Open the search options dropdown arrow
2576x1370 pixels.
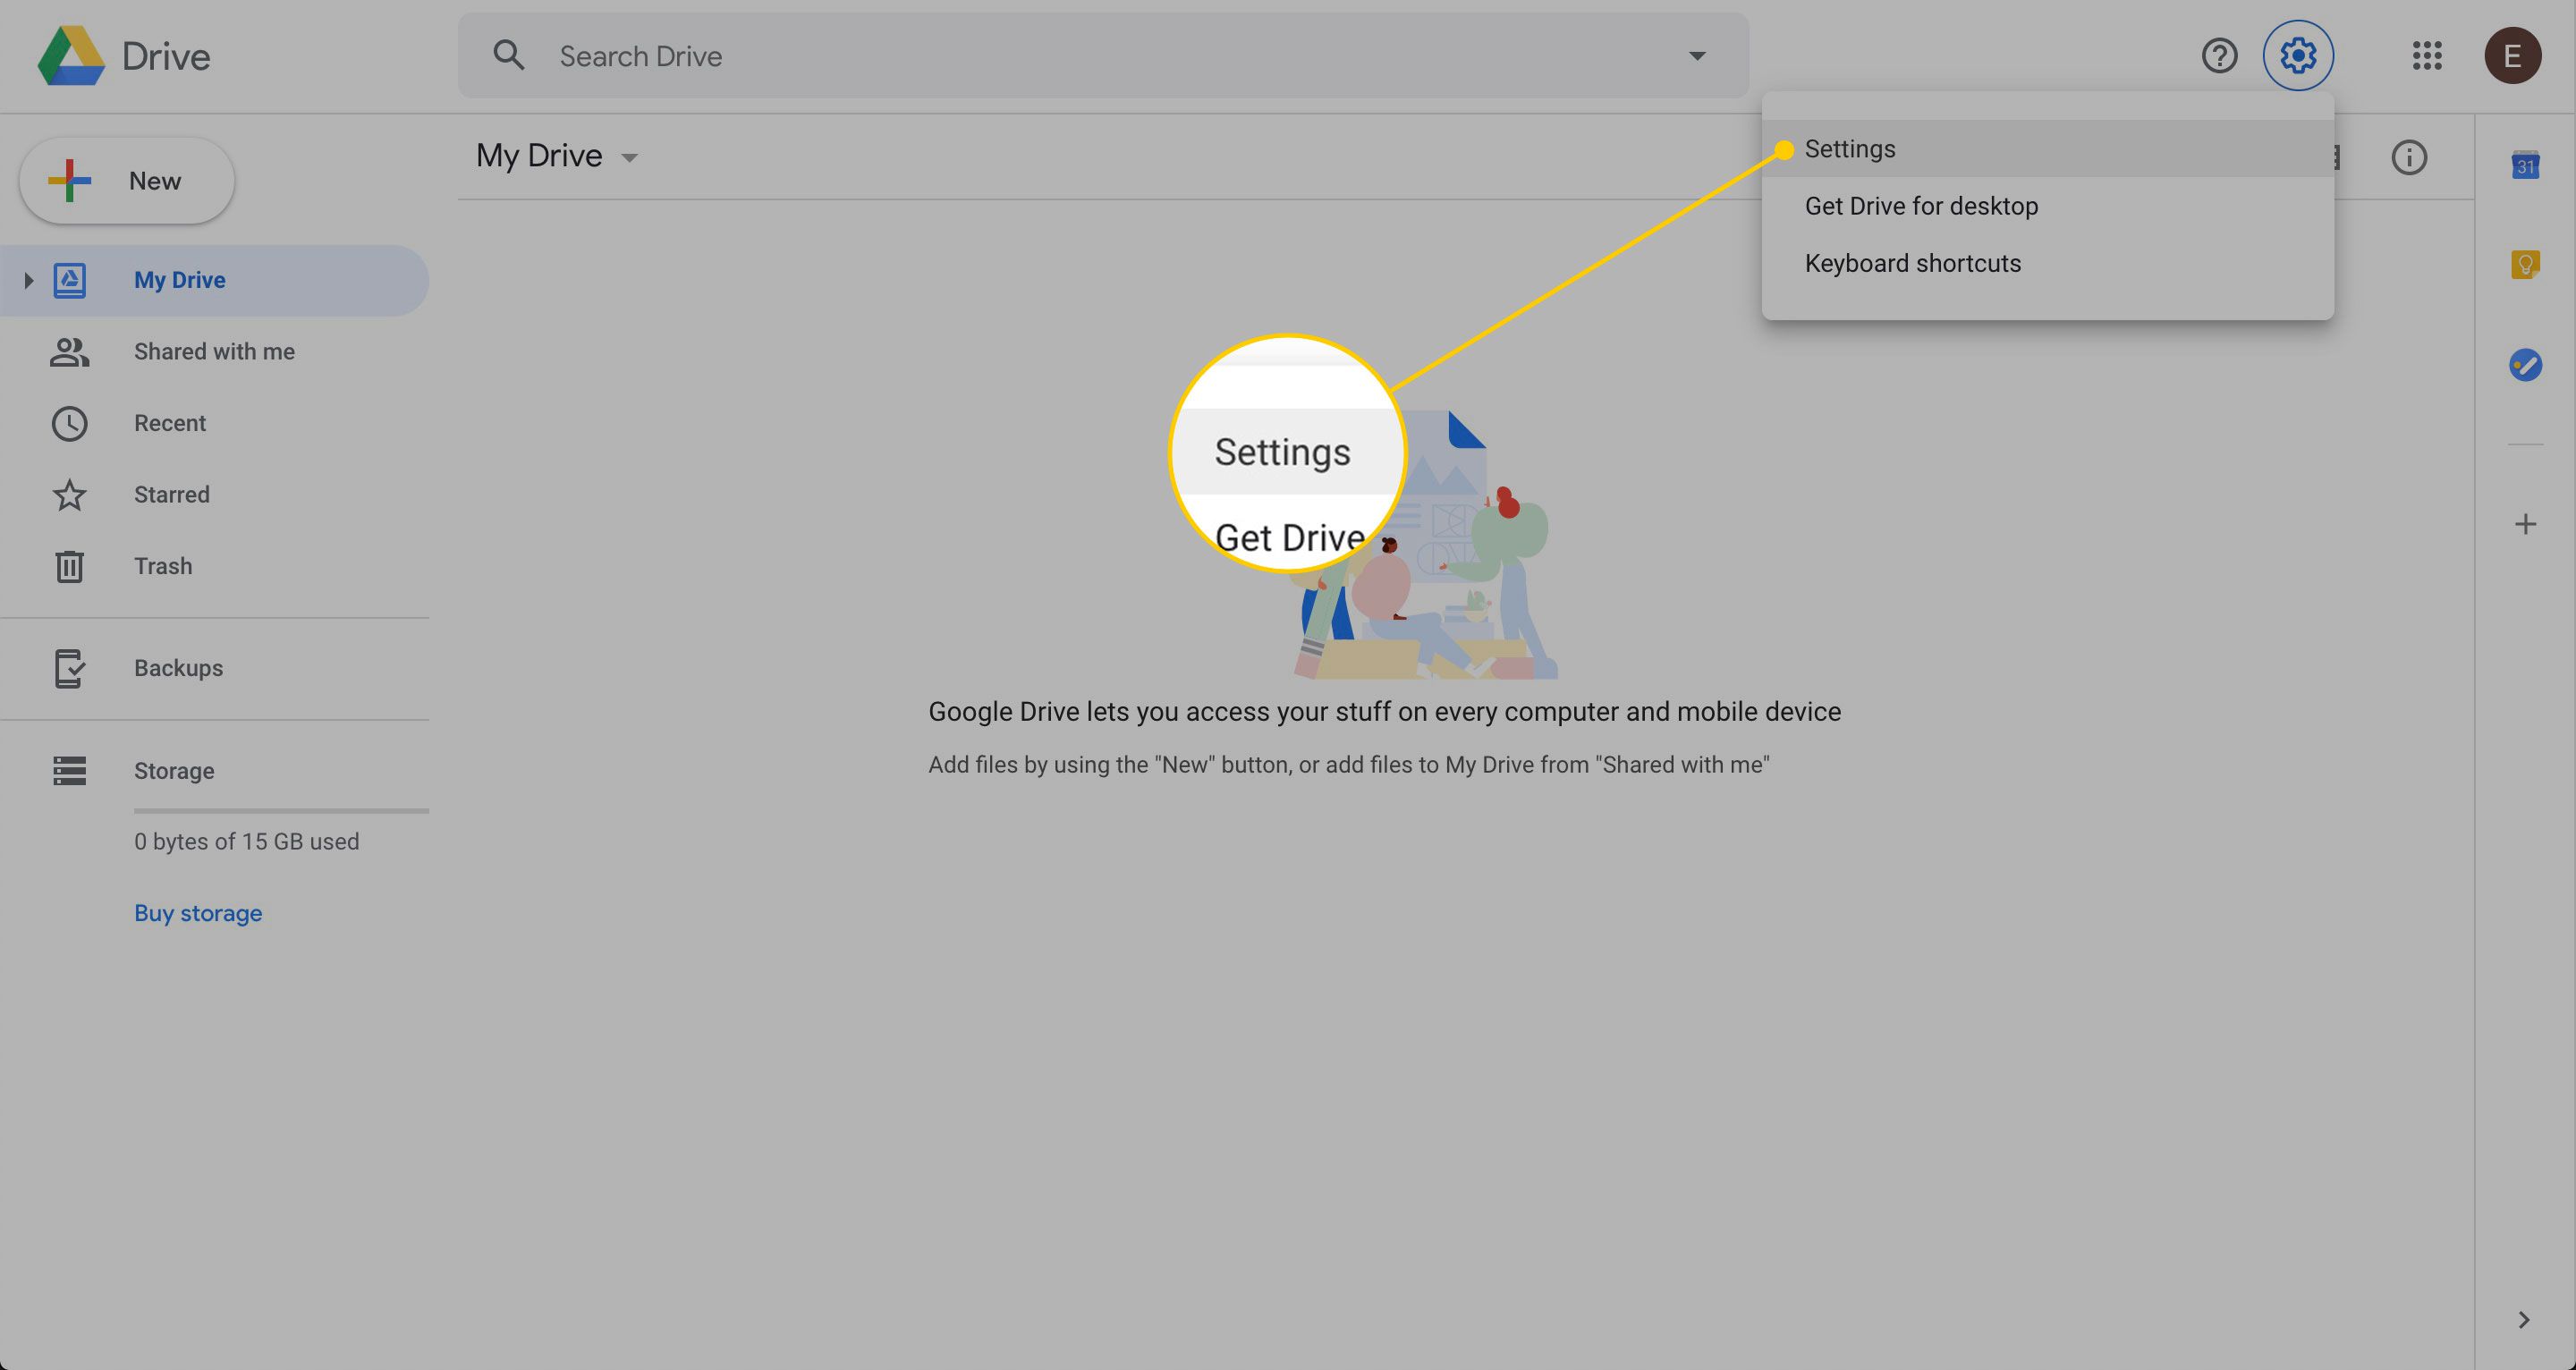click(x=1697, y=56)
